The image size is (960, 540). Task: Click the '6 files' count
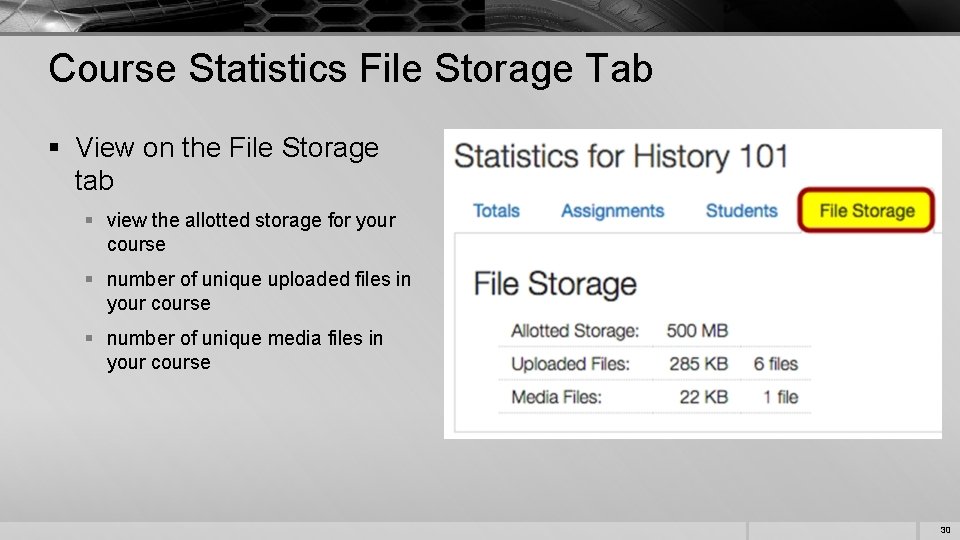(776, 364)
